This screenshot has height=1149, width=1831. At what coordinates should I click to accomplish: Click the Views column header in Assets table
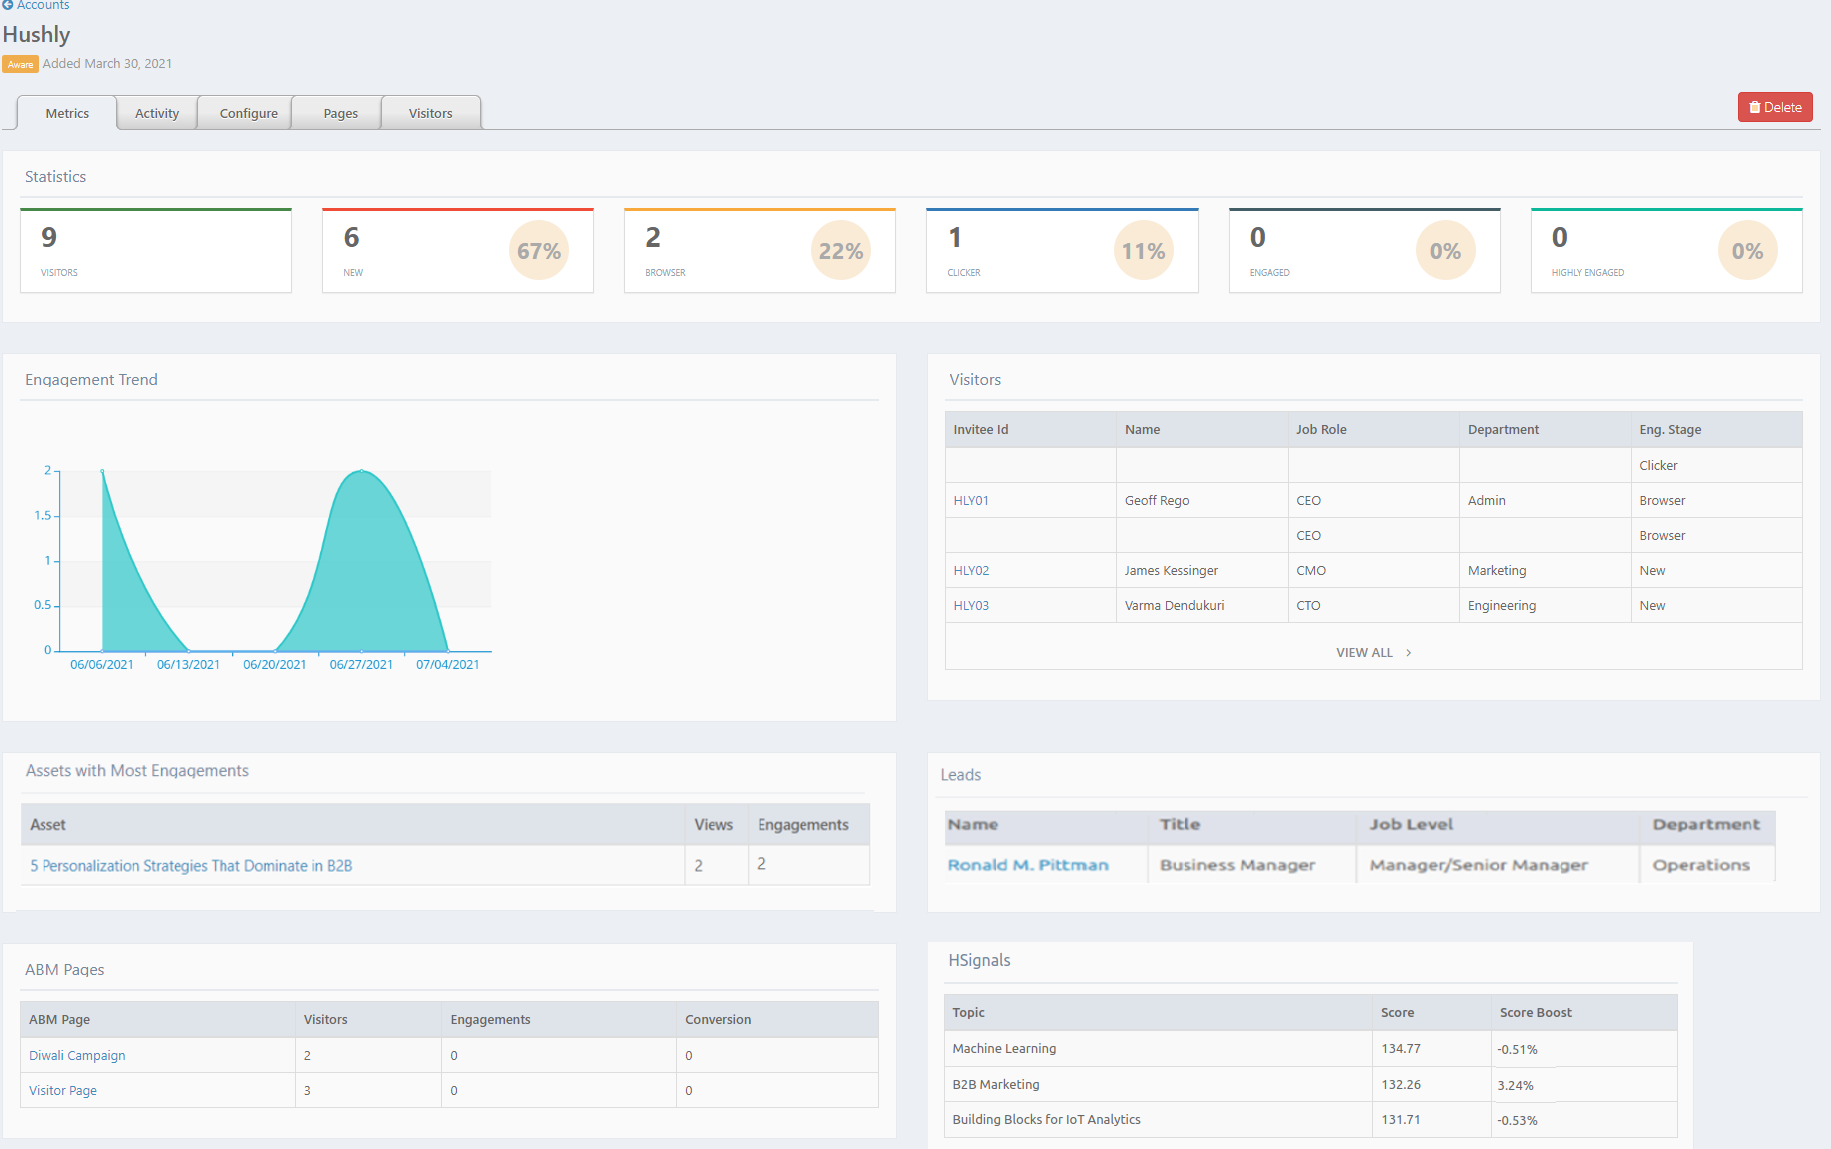[714, 825]
